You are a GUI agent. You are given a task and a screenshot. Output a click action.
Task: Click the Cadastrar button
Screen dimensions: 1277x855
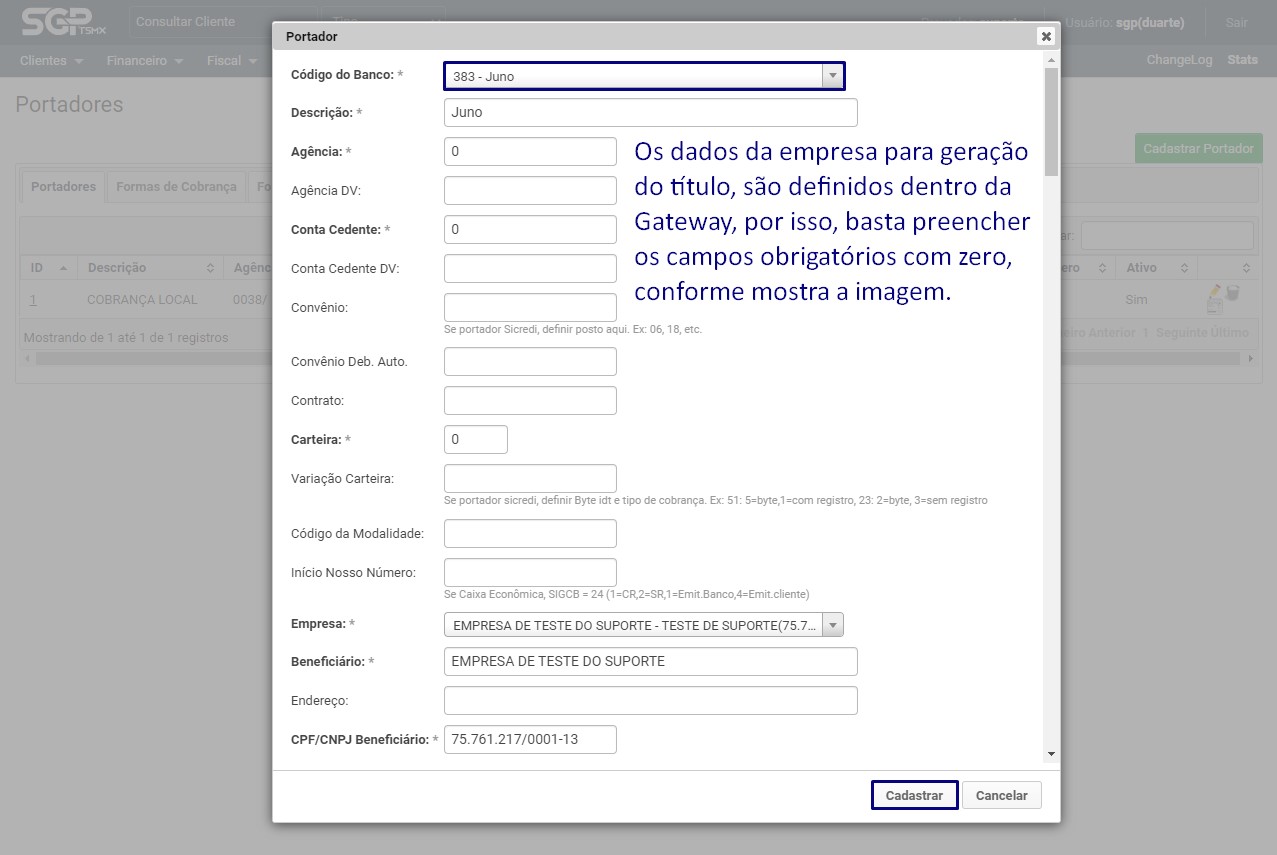click(914, 795)
